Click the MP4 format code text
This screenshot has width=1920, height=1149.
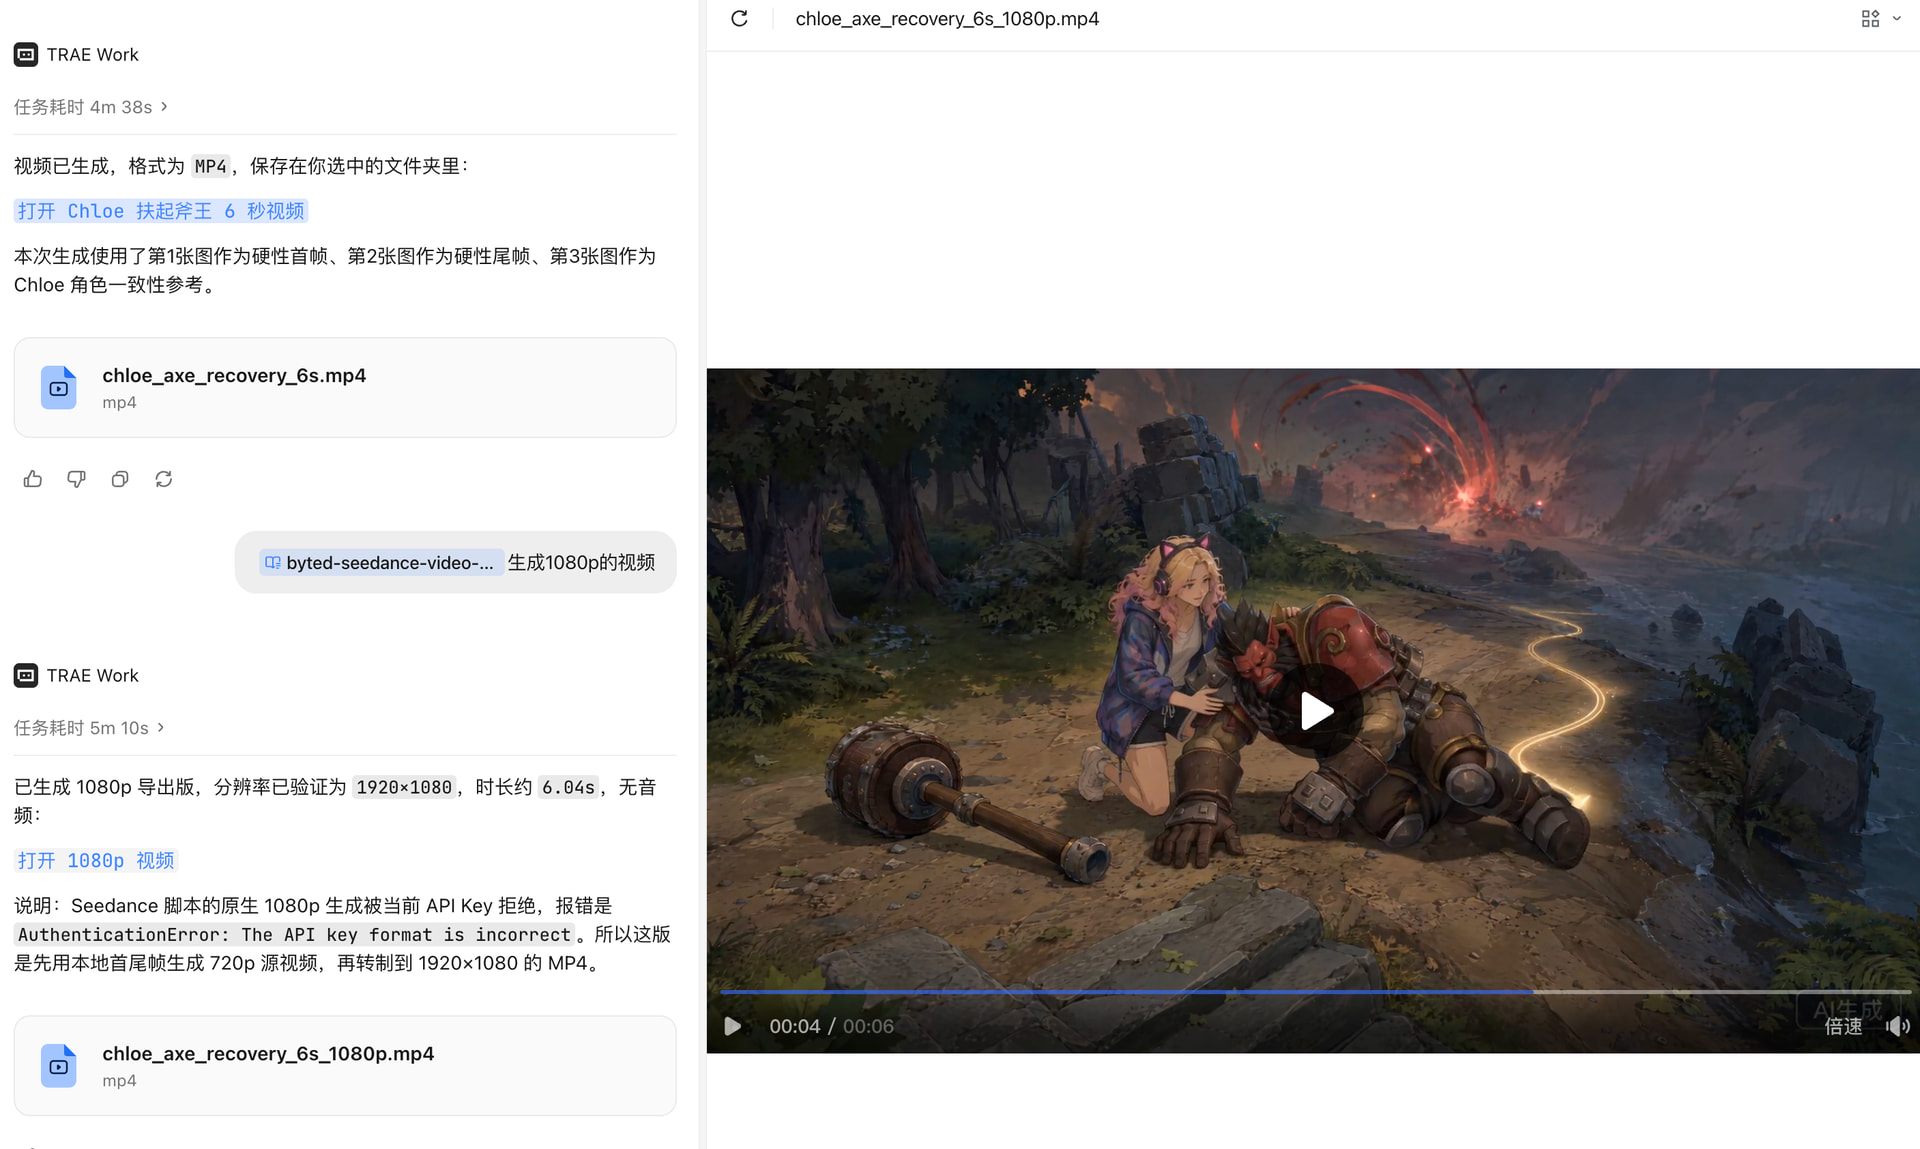pyautogui.click(x=210, y=167)
